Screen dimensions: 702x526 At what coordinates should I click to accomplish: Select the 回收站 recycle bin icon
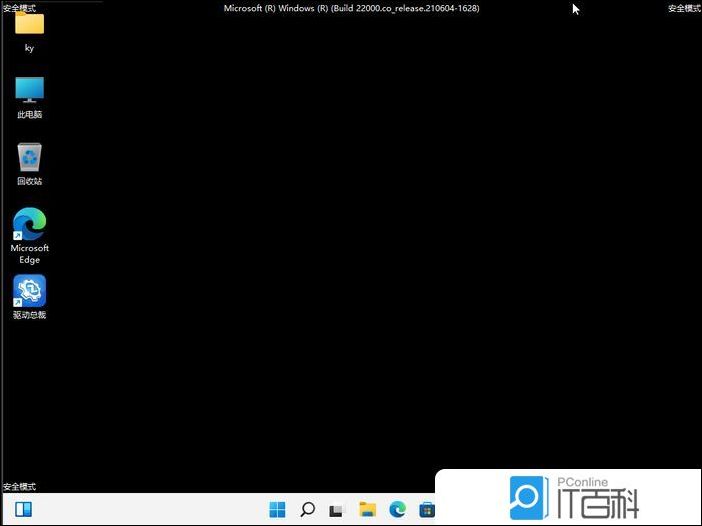pos(30,157)
